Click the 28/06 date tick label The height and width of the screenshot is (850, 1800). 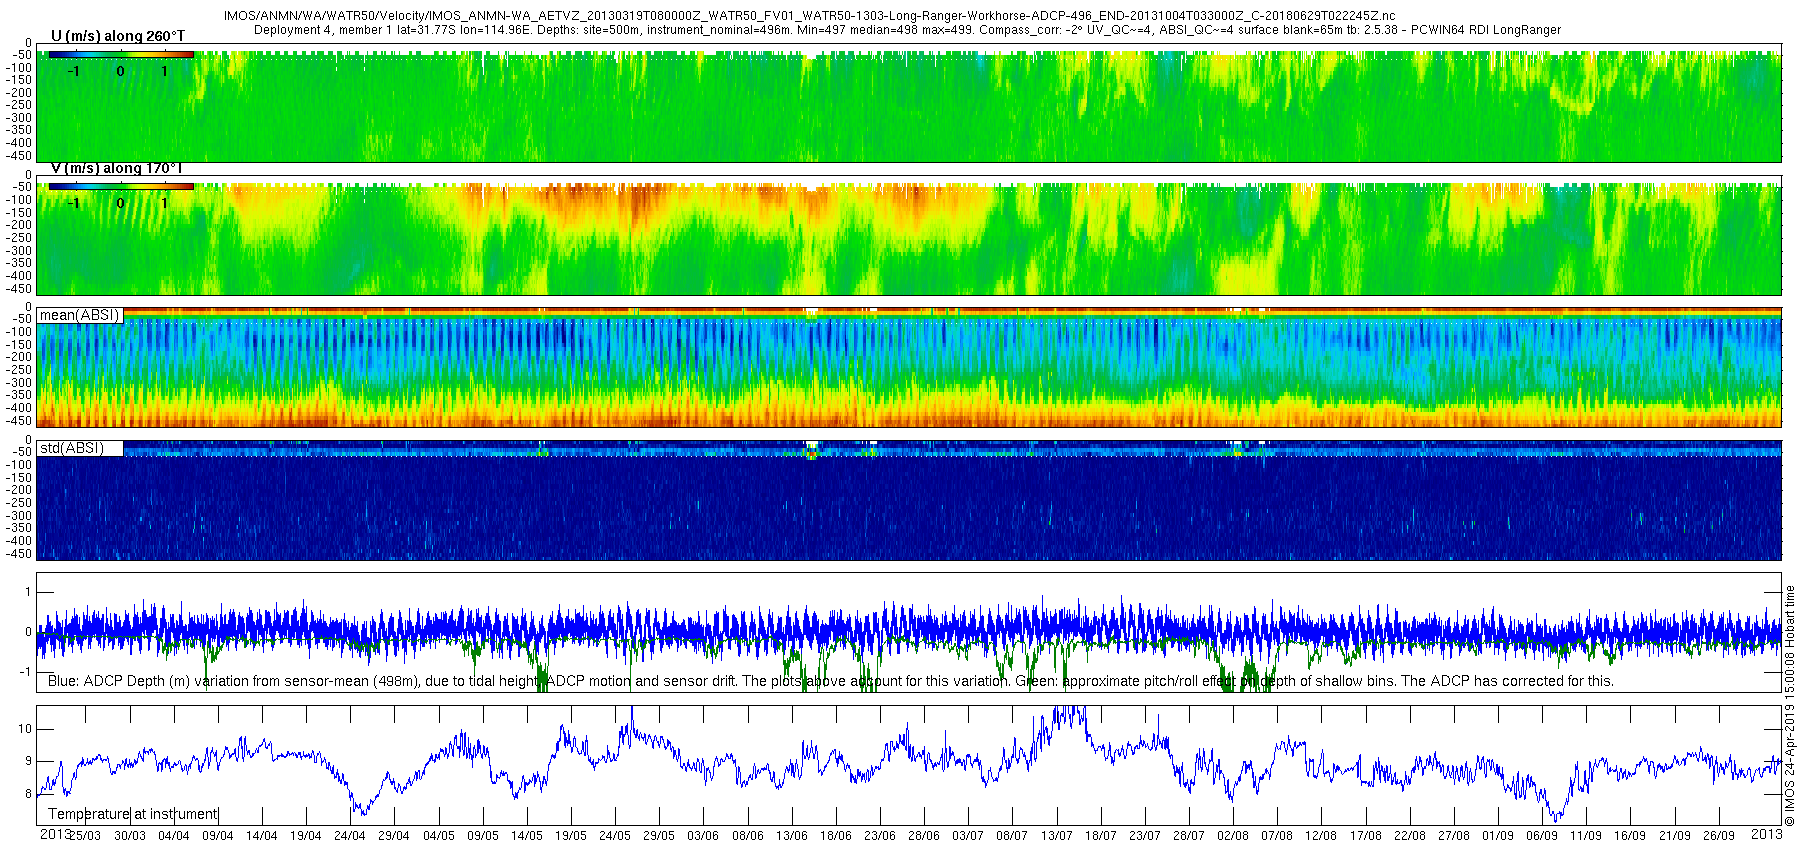[923, 836]
